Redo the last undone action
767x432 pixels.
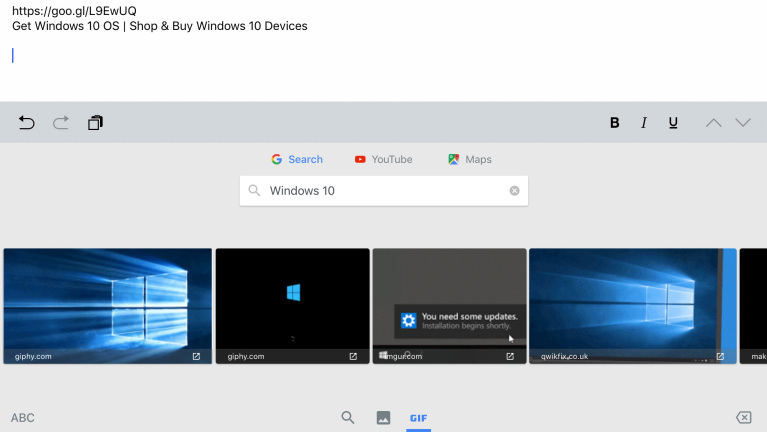point(61,122)
